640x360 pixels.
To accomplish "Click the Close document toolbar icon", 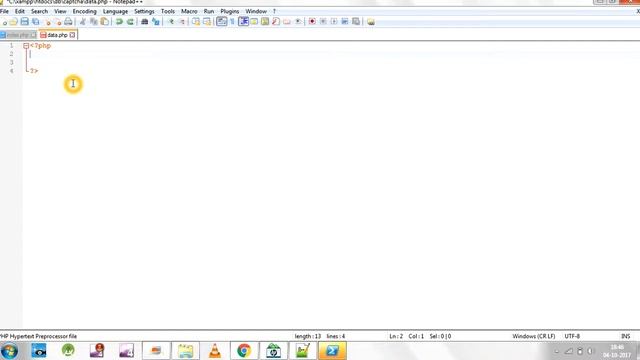I will tap(47, 22).
